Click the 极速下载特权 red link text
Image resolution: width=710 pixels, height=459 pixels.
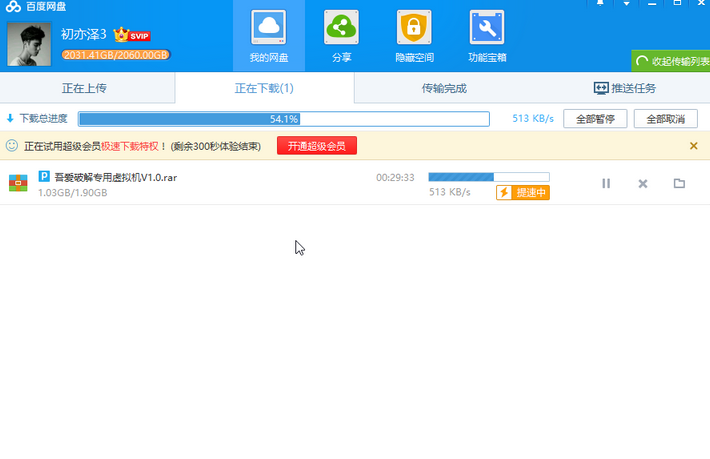[130, 146]
